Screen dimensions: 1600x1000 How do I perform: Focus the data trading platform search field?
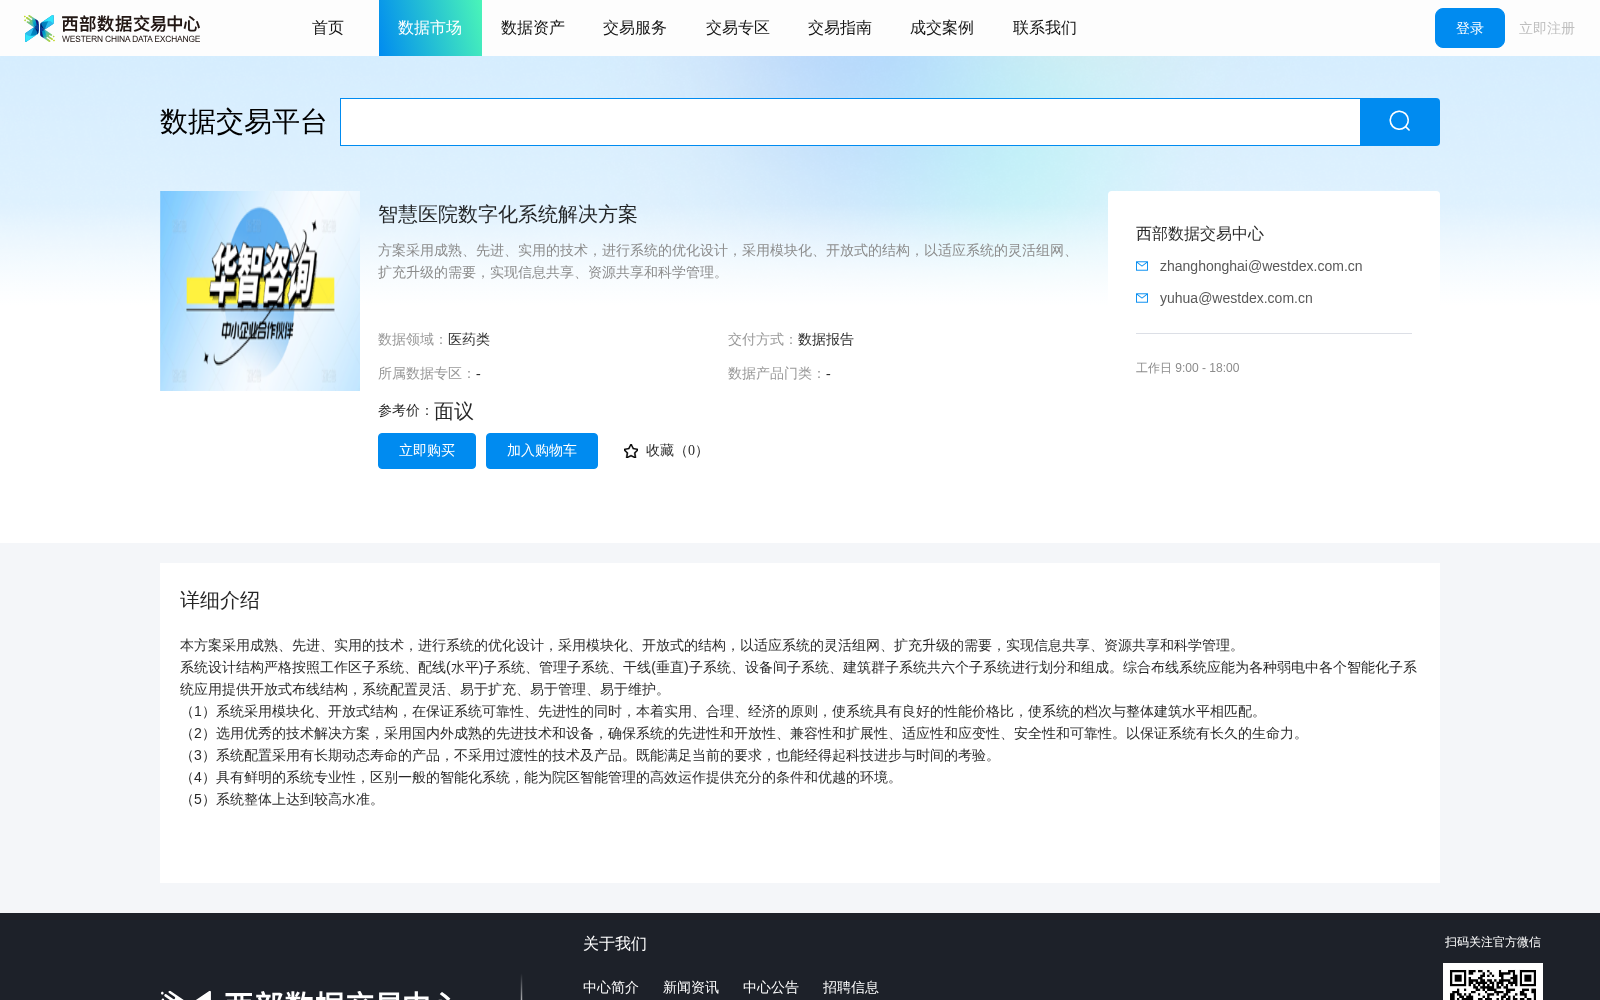pos(850,122)
